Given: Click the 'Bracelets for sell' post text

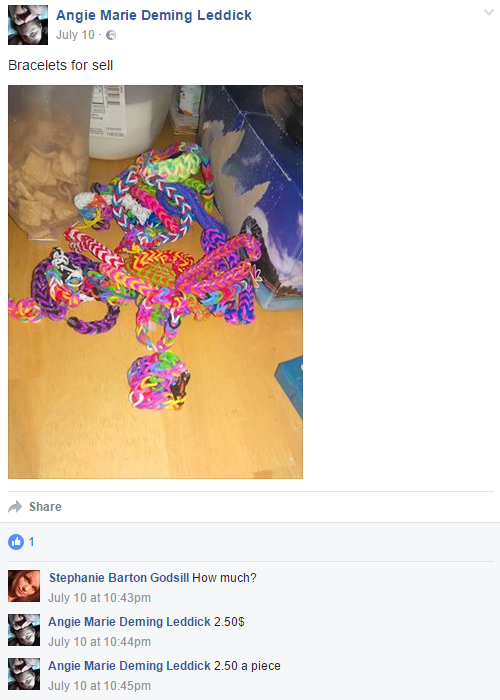Looking at the screenshot, I should tap(61, 65).
